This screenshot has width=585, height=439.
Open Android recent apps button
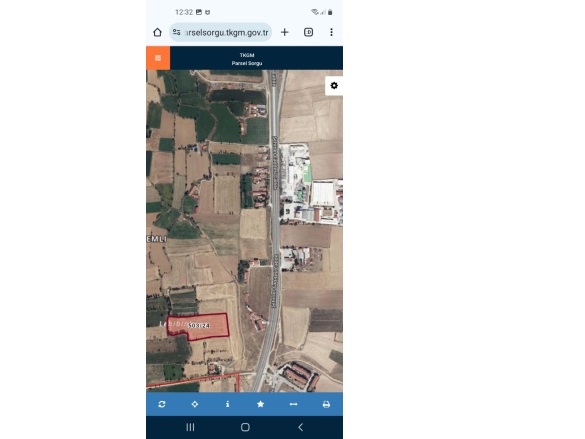pos(190,427)
